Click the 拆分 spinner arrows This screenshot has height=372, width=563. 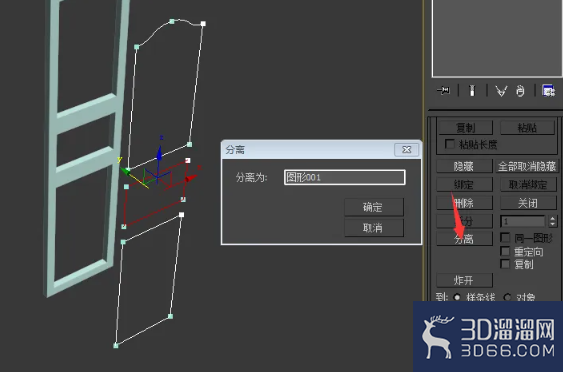point(553,221)
